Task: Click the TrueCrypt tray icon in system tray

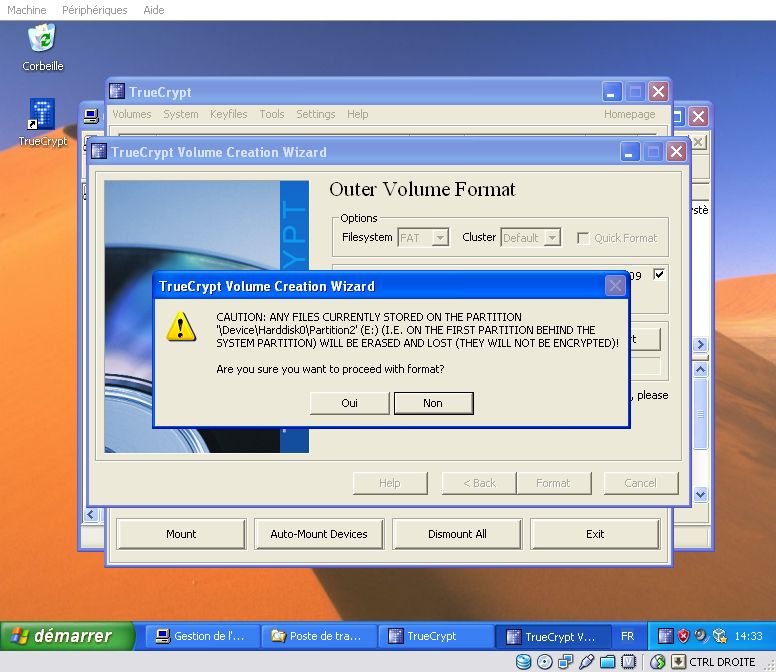Action: pyautogui.click(x=666, y=636)
